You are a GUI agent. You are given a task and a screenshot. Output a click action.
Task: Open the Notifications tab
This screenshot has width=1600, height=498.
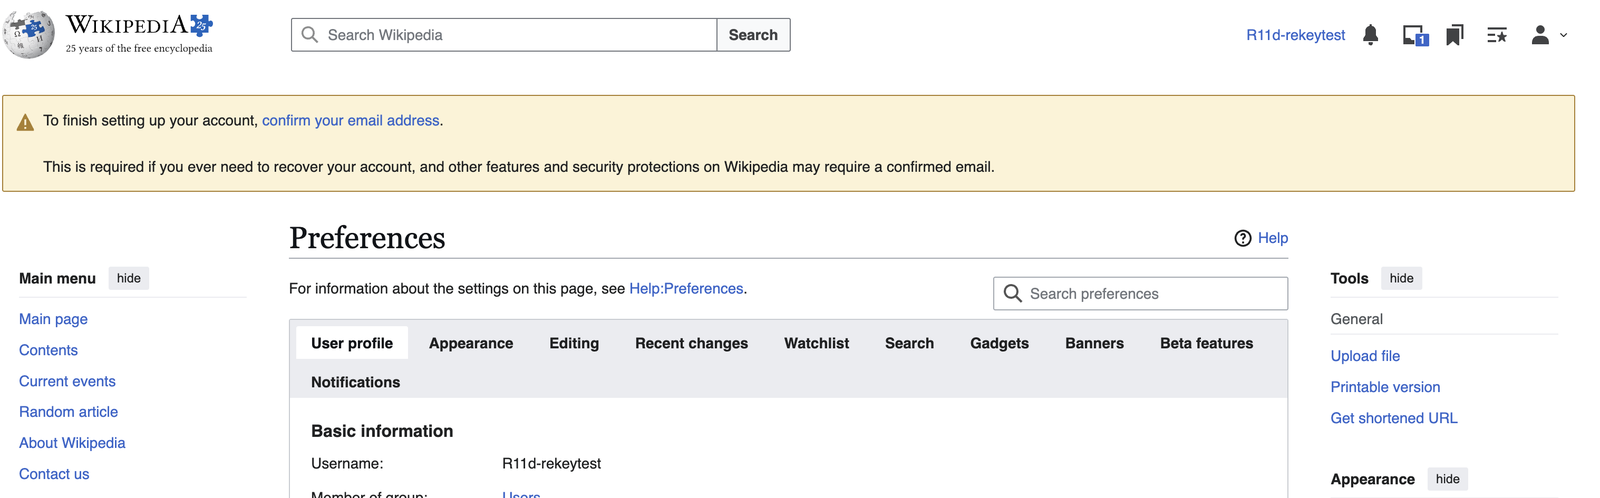point(355,382)
